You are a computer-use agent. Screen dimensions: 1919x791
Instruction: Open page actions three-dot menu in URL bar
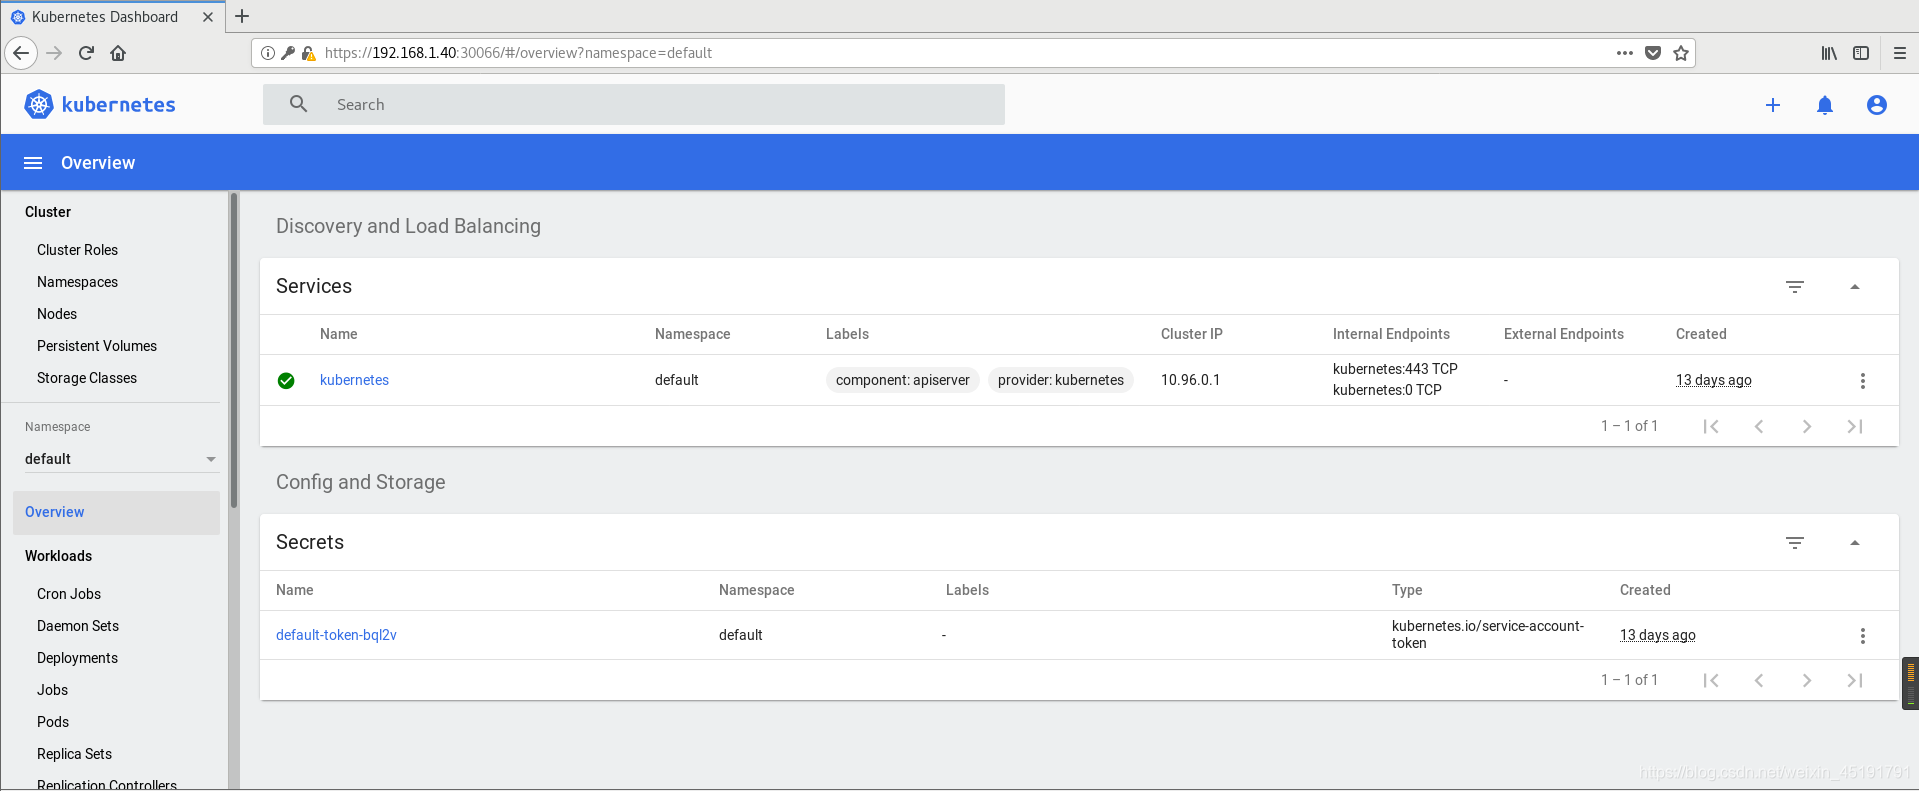1625,53
